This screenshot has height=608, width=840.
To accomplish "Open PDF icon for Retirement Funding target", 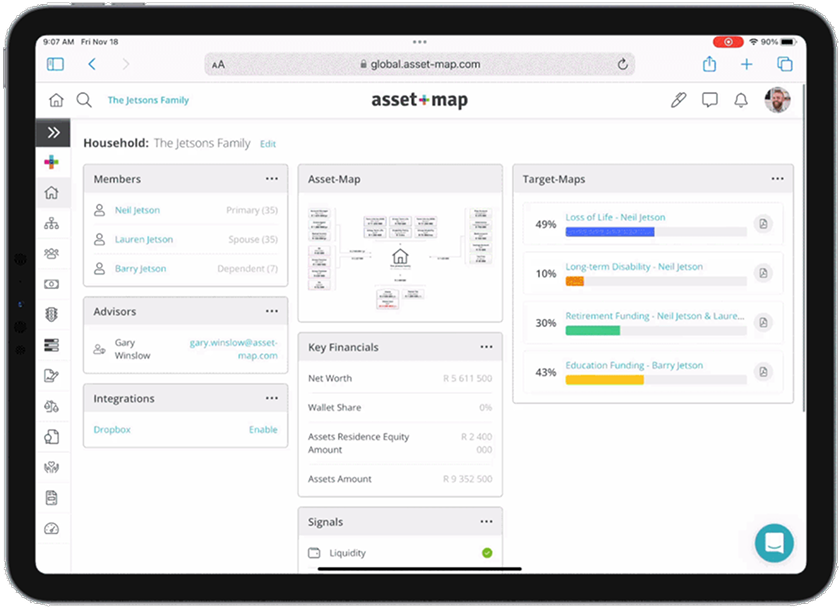I will (763, 322).
